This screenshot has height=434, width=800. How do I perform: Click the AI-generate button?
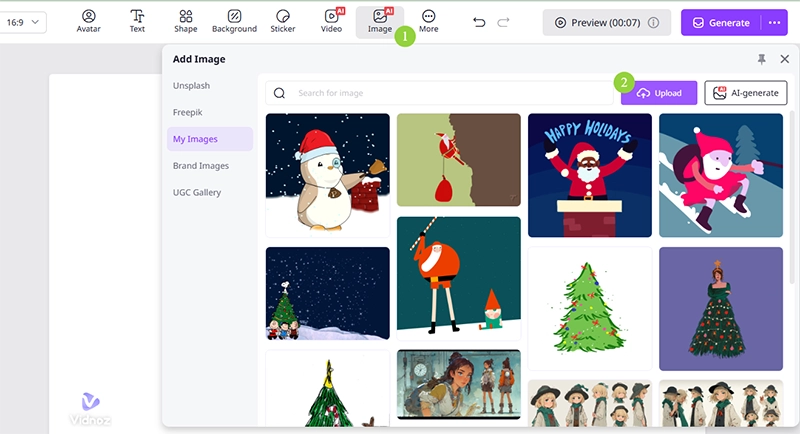[745, 93]
